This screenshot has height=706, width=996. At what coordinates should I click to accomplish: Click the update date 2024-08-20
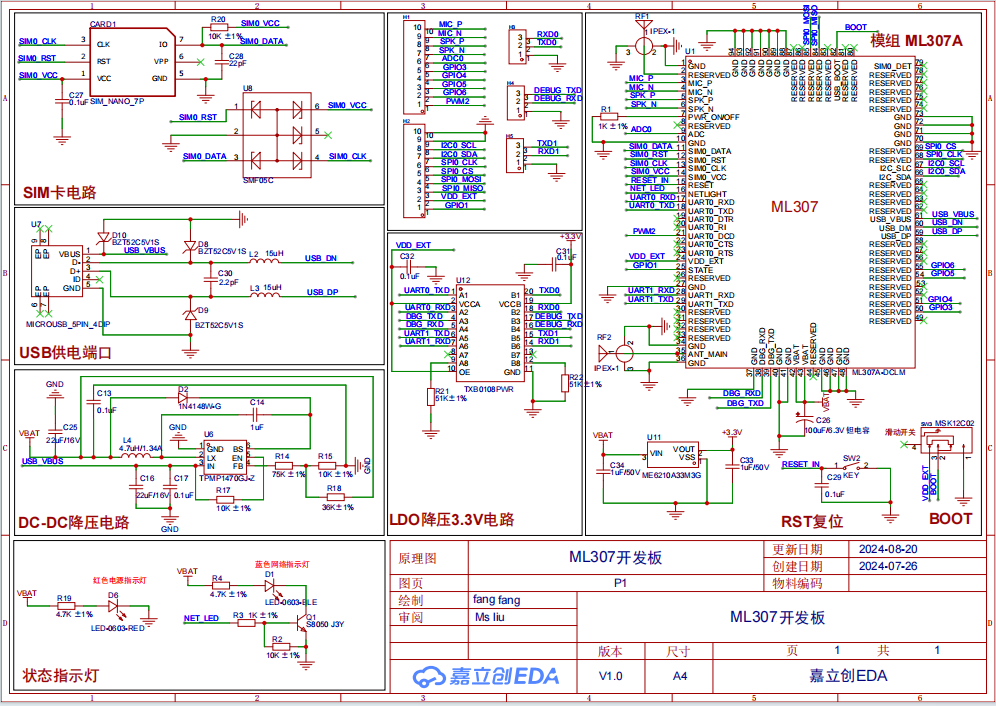point(888,549)
